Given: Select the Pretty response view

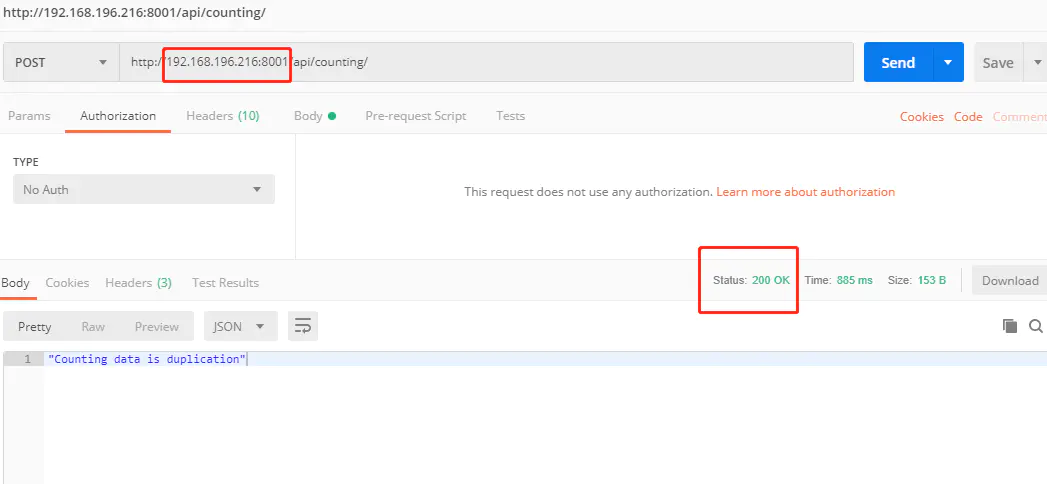Looking at the screenshot, I should click(35, 326).
